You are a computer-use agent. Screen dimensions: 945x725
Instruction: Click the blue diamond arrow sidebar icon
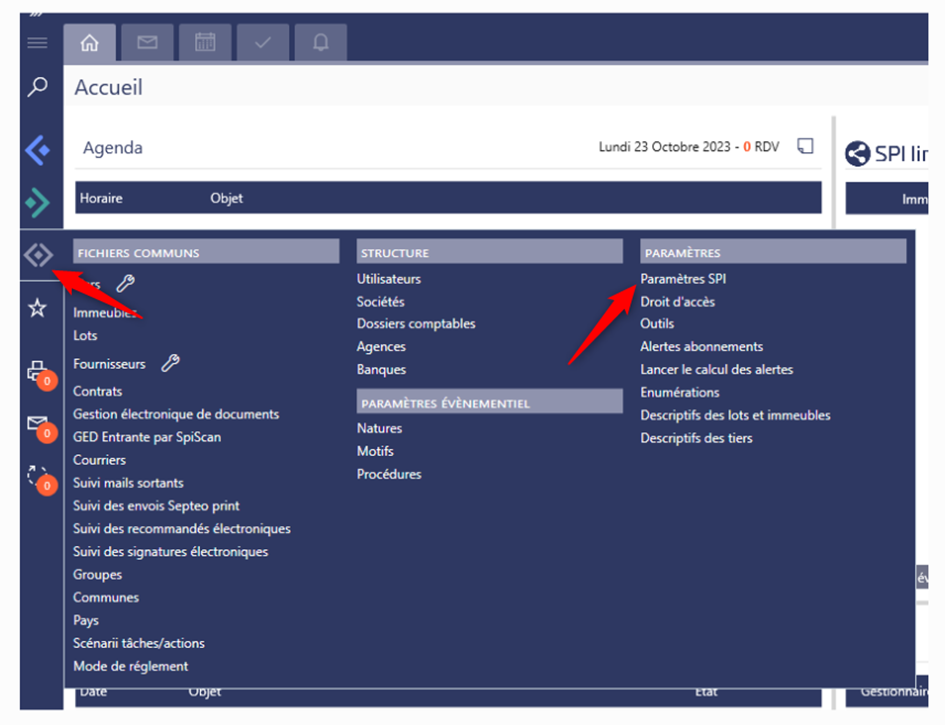(x=37, y=151)
